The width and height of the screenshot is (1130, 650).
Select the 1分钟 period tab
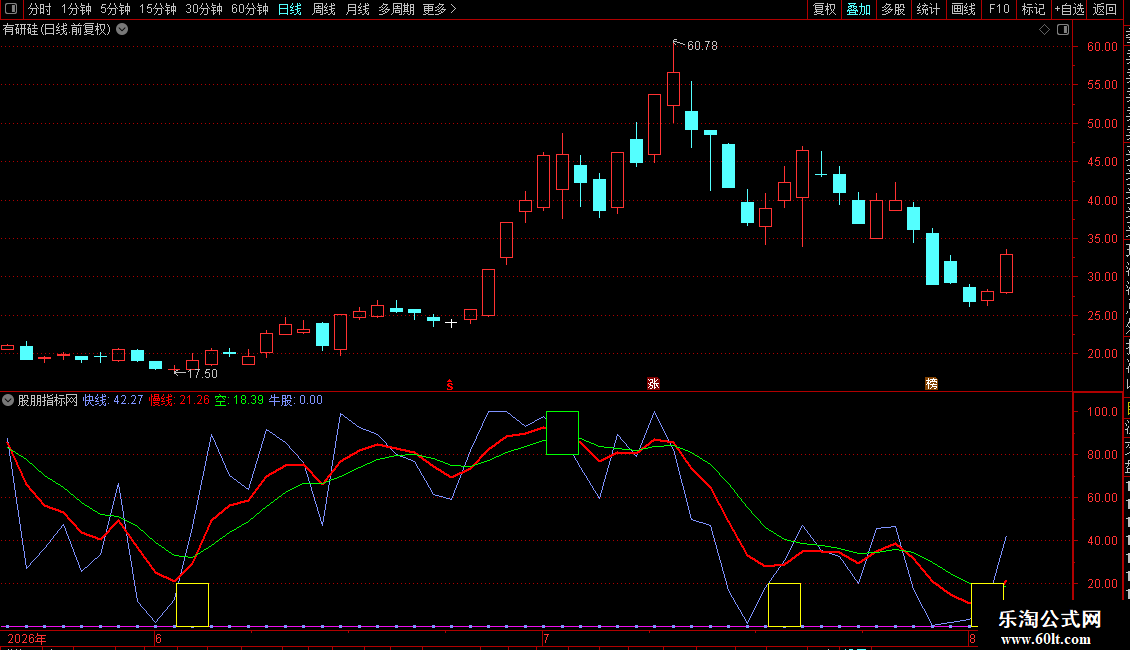(x=76, y=9)
